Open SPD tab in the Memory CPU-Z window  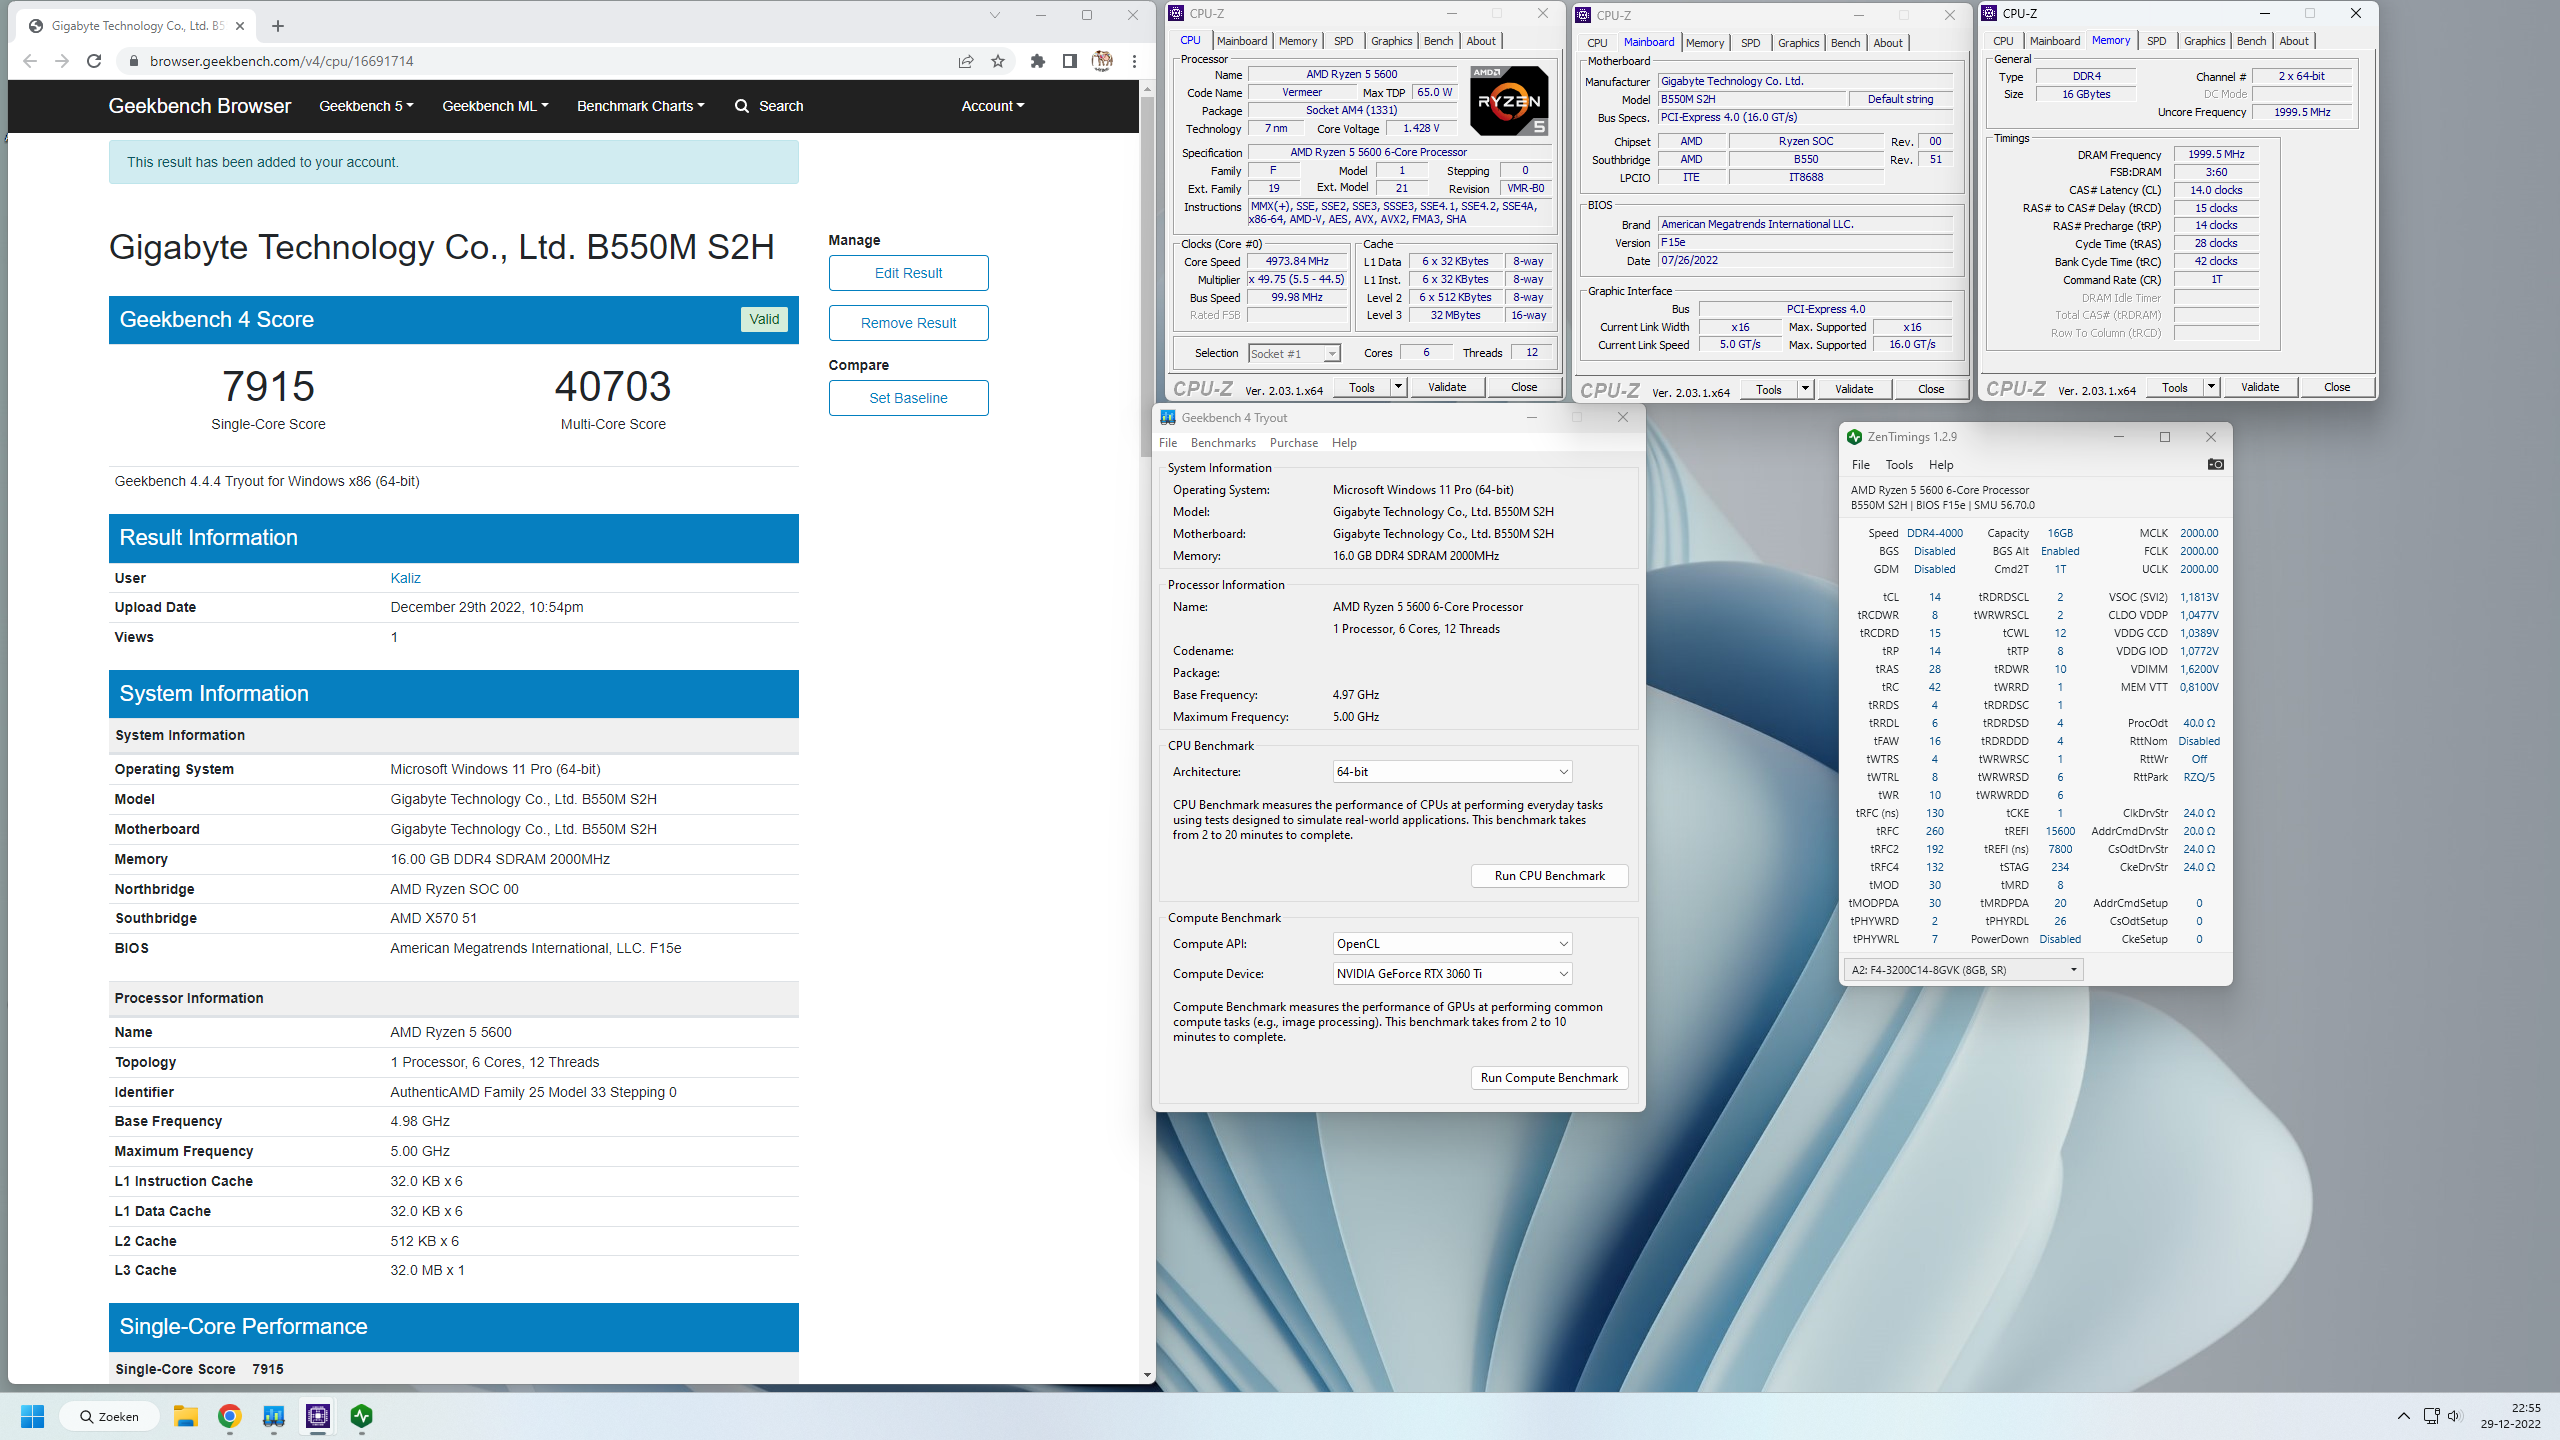tap(2156, 41)
